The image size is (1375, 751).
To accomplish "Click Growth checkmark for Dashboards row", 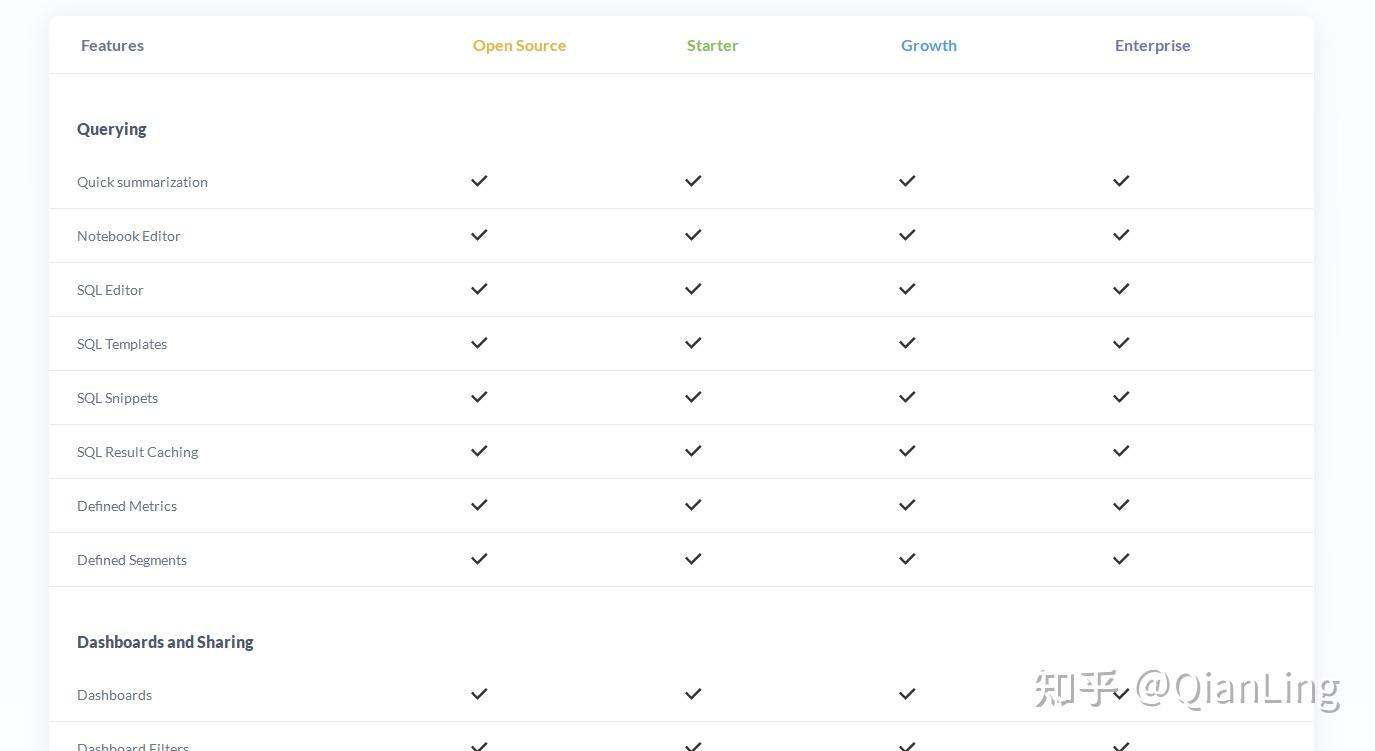I will (x=907, y=694).
